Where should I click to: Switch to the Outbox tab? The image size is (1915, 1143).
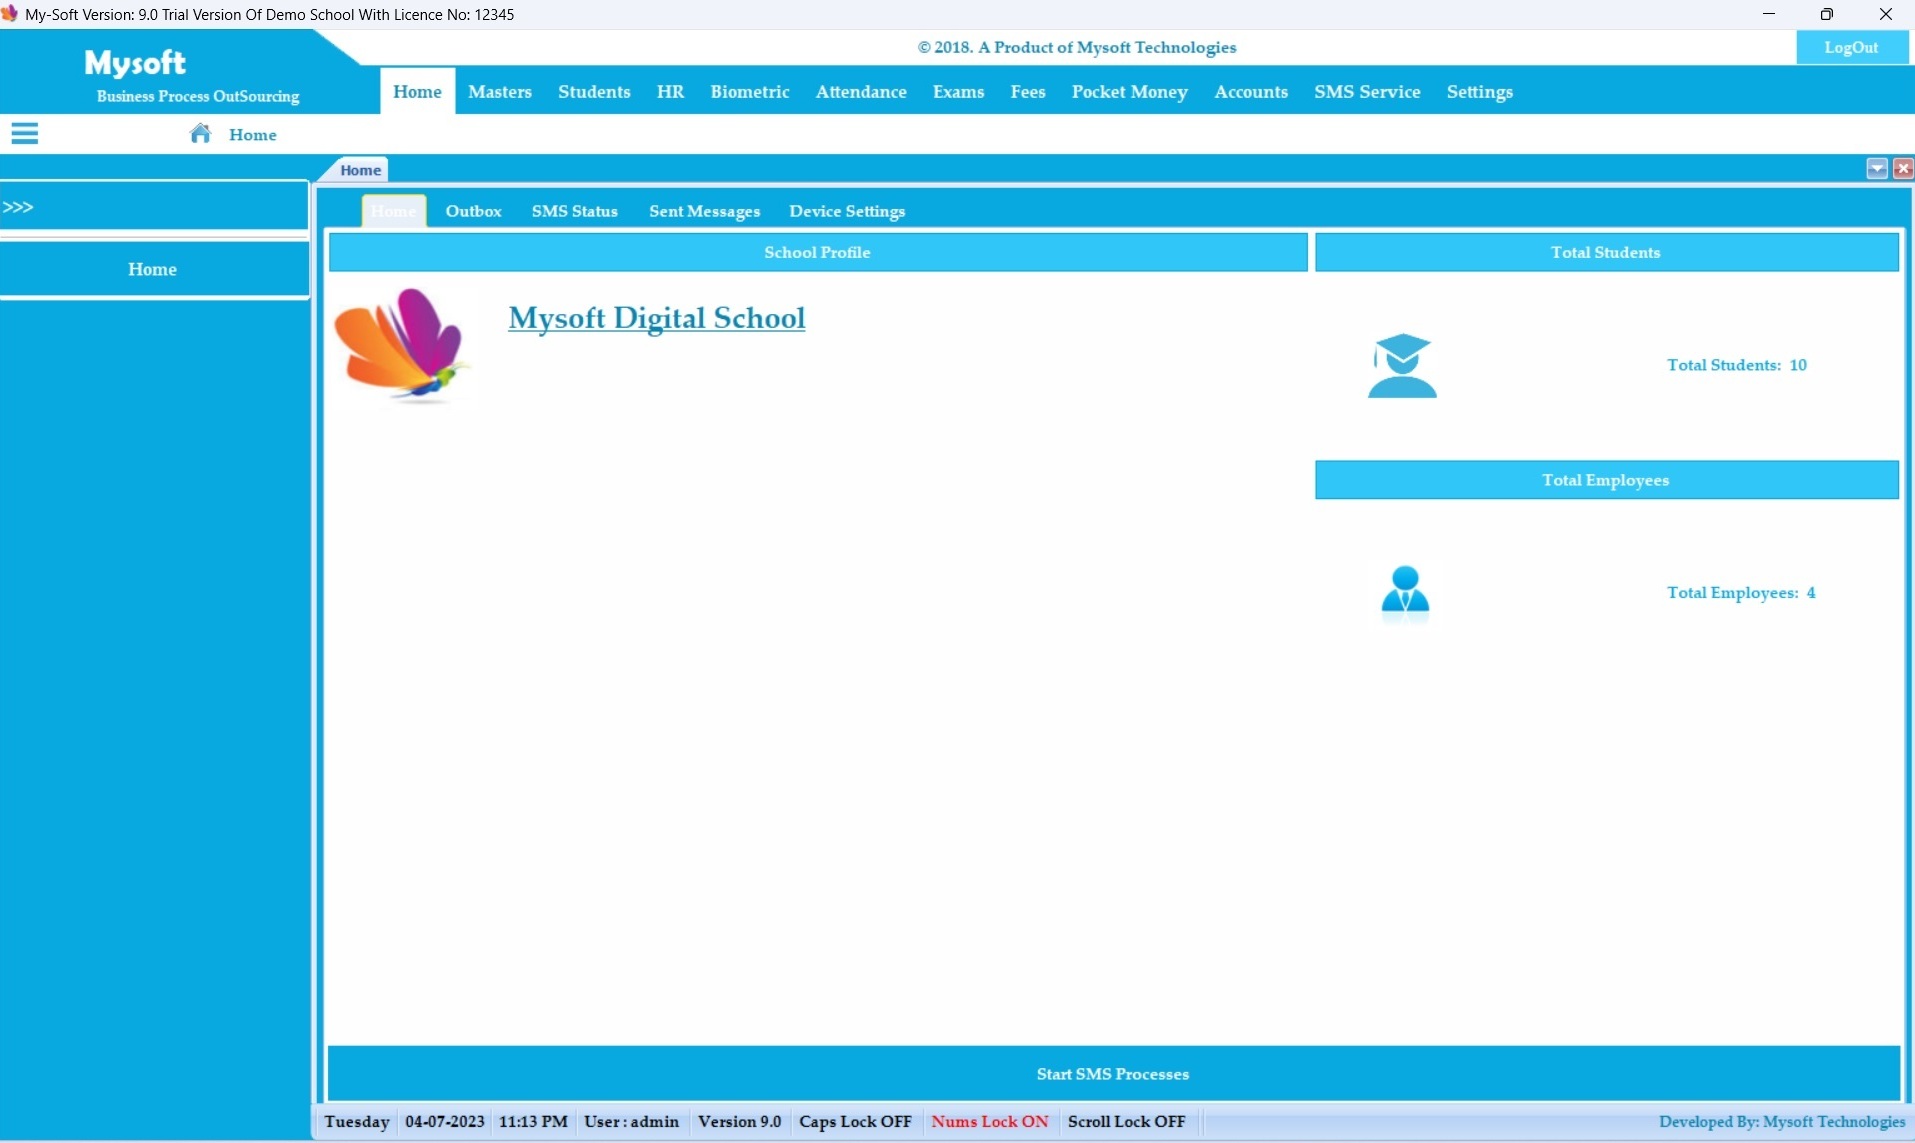pyautogui.click(x=473, y=211)
